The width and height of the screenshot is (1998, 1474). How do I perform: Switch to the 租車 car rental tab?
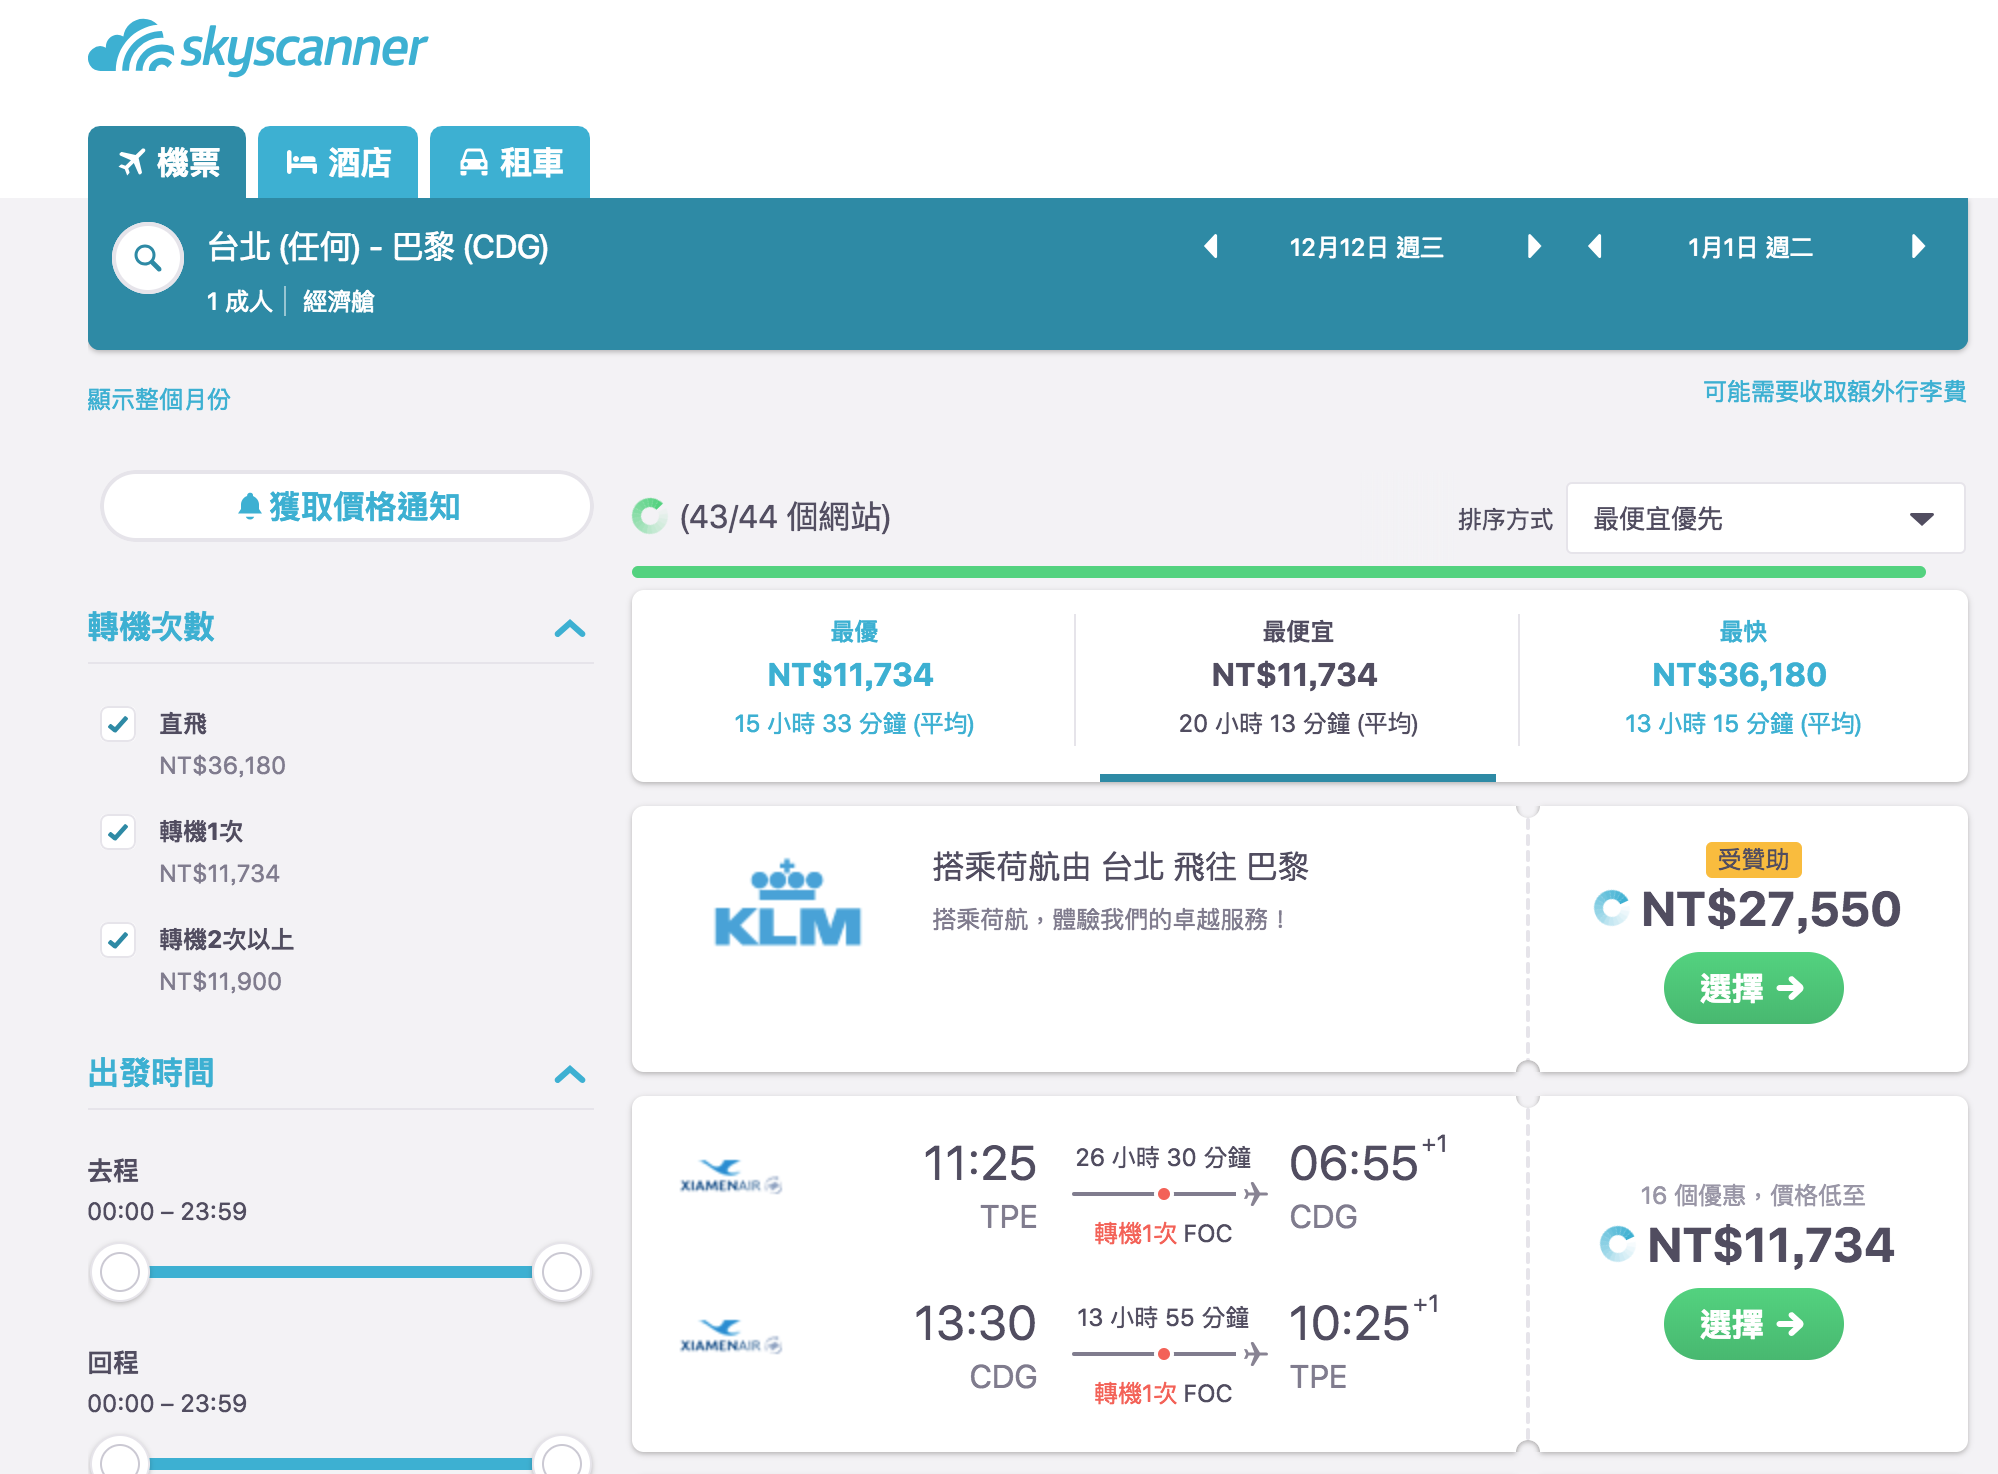pos(510,162)
